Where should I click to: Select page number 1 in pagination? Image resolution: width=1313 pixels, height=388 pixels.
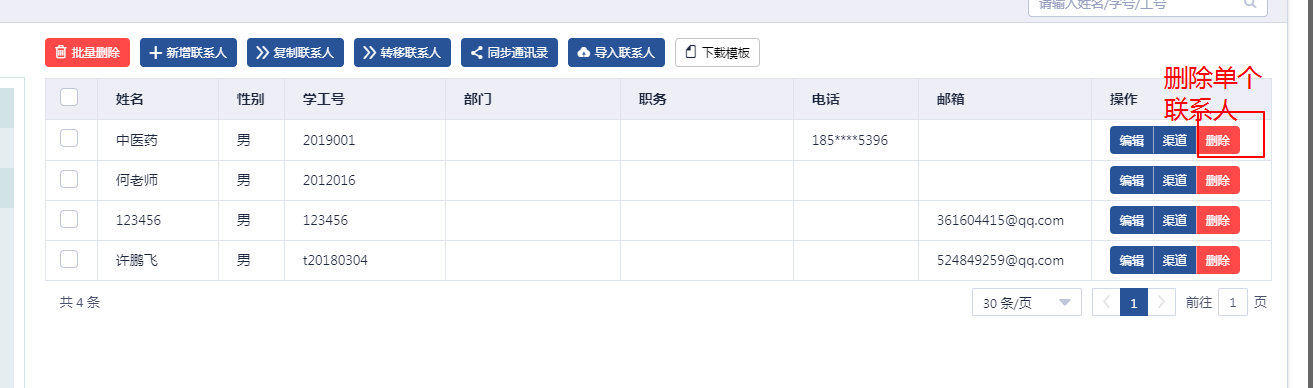point(1134,302)
